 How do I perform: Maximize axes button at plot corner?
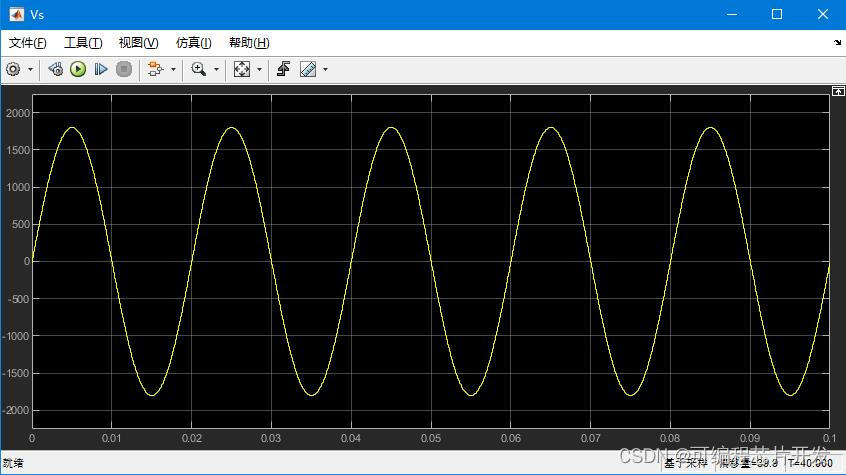838,91
